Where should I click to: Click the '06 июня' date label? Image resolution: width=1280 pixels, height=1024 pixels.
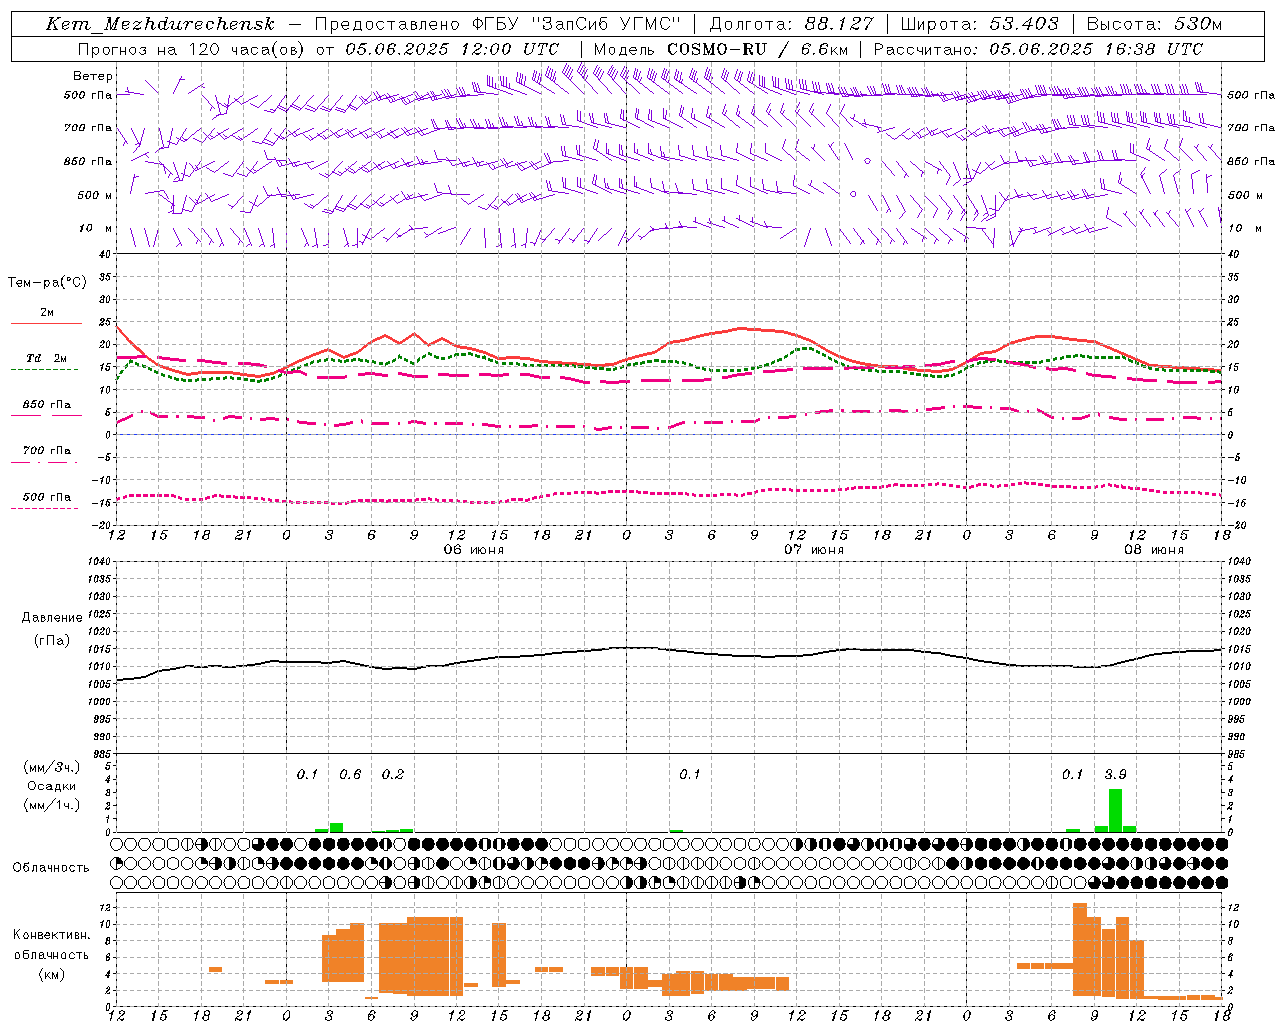click(x=474, y=549)
